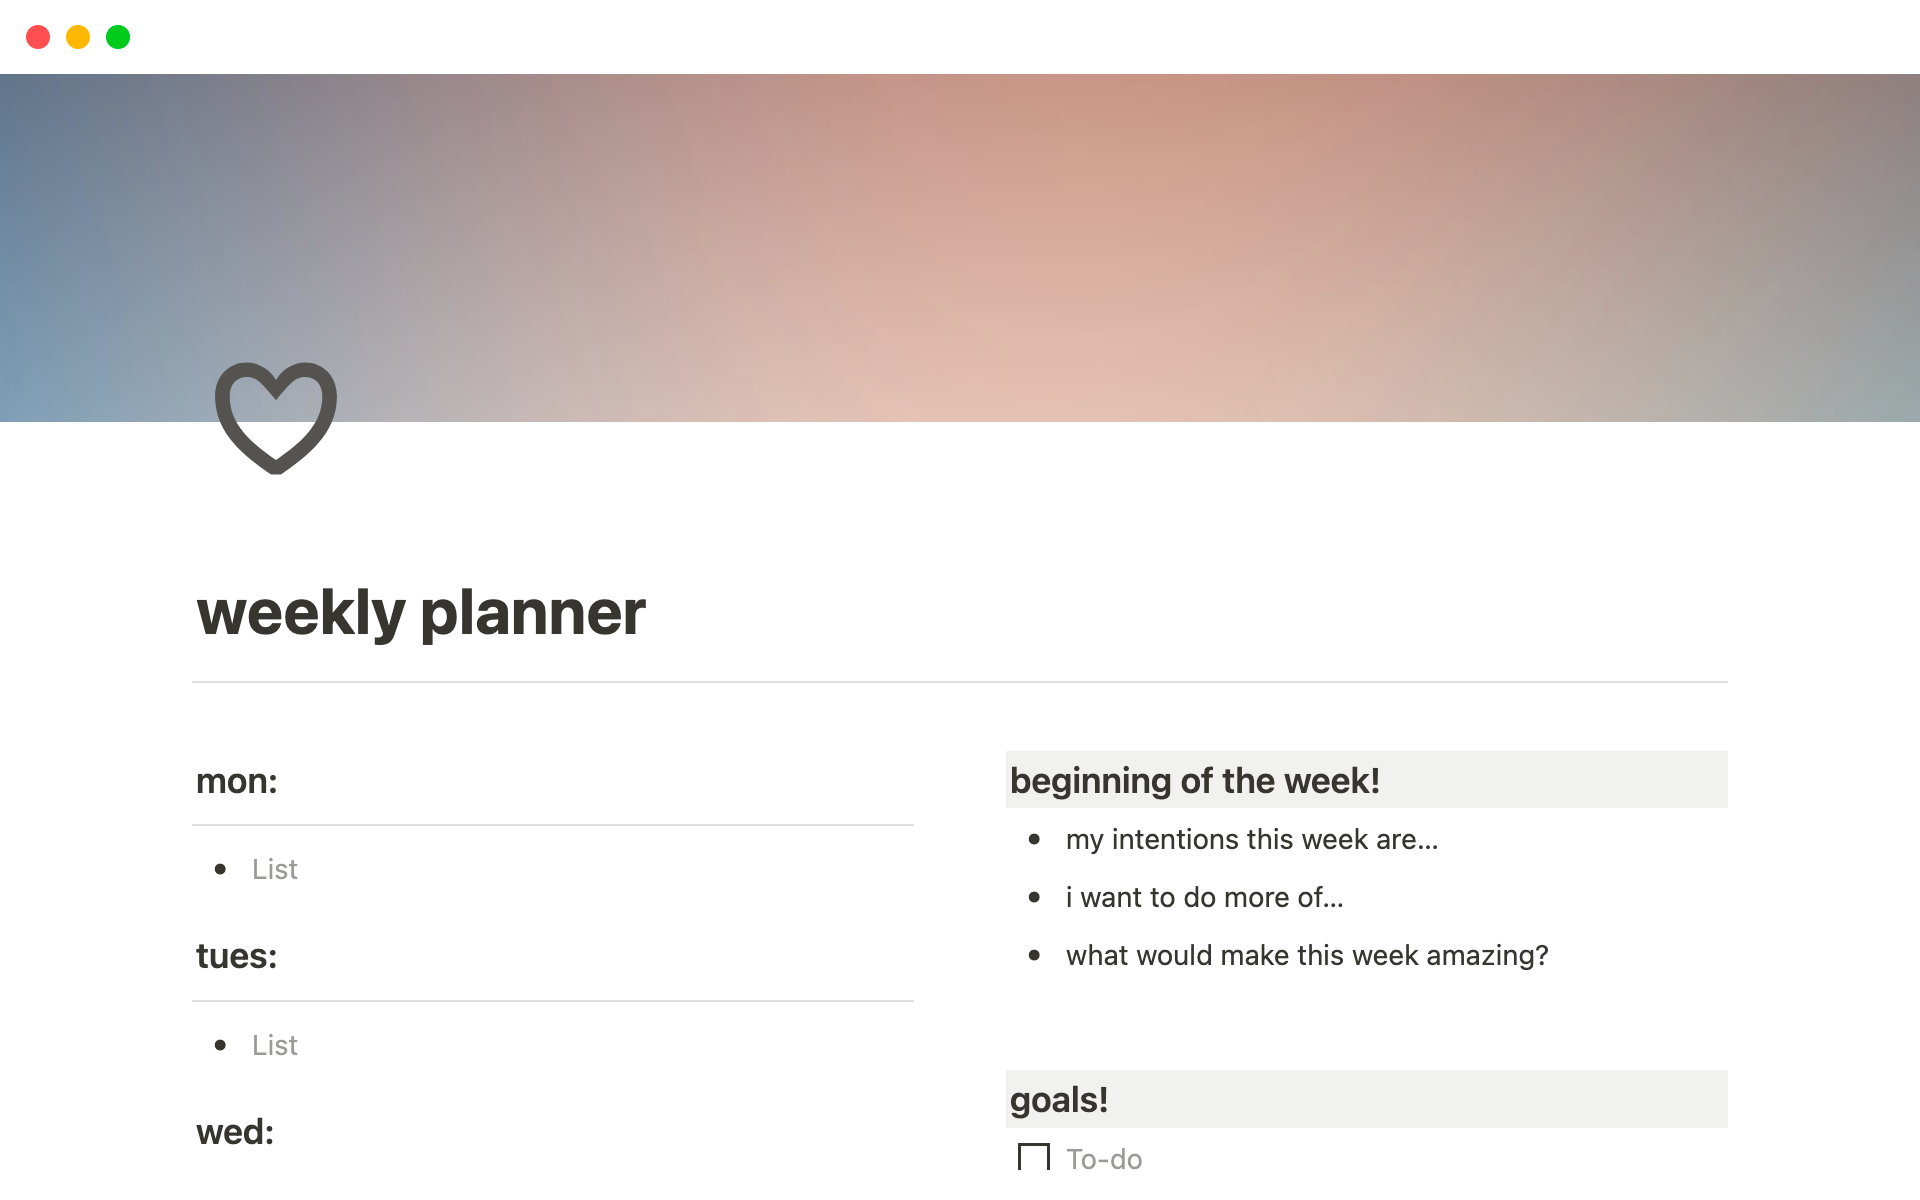Click the List placeholder under mon:
The image size is (1920, 1200).
(x=274, y=869)
